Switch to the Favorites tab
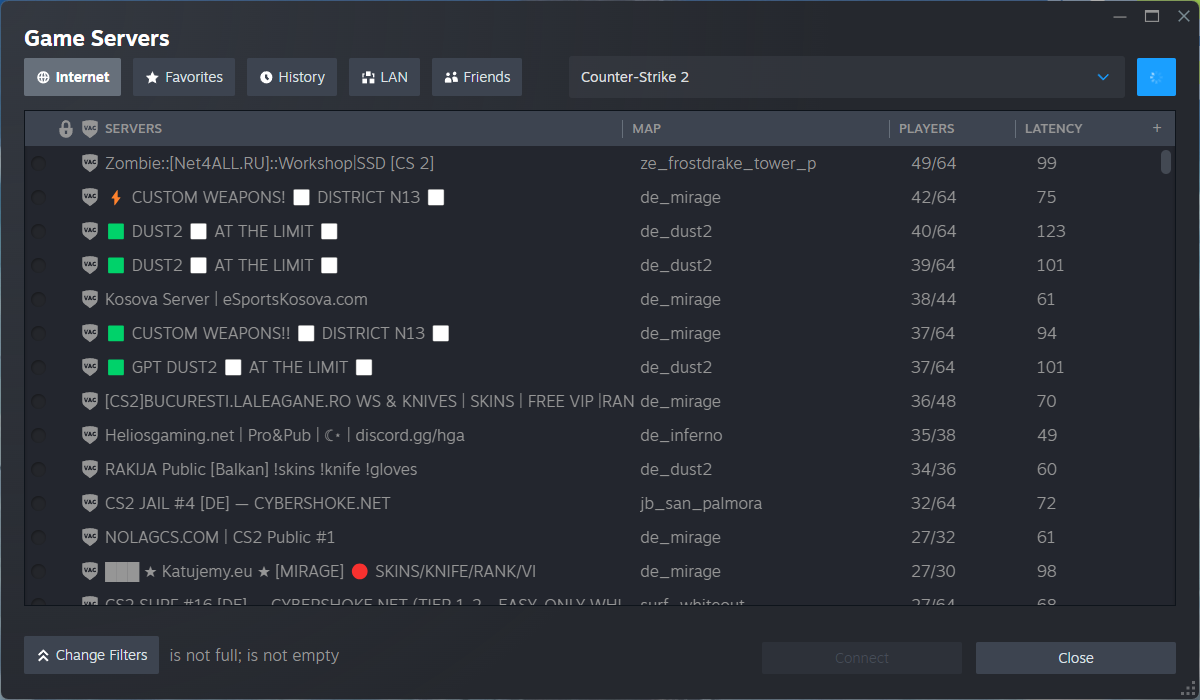 coord(184,77)
